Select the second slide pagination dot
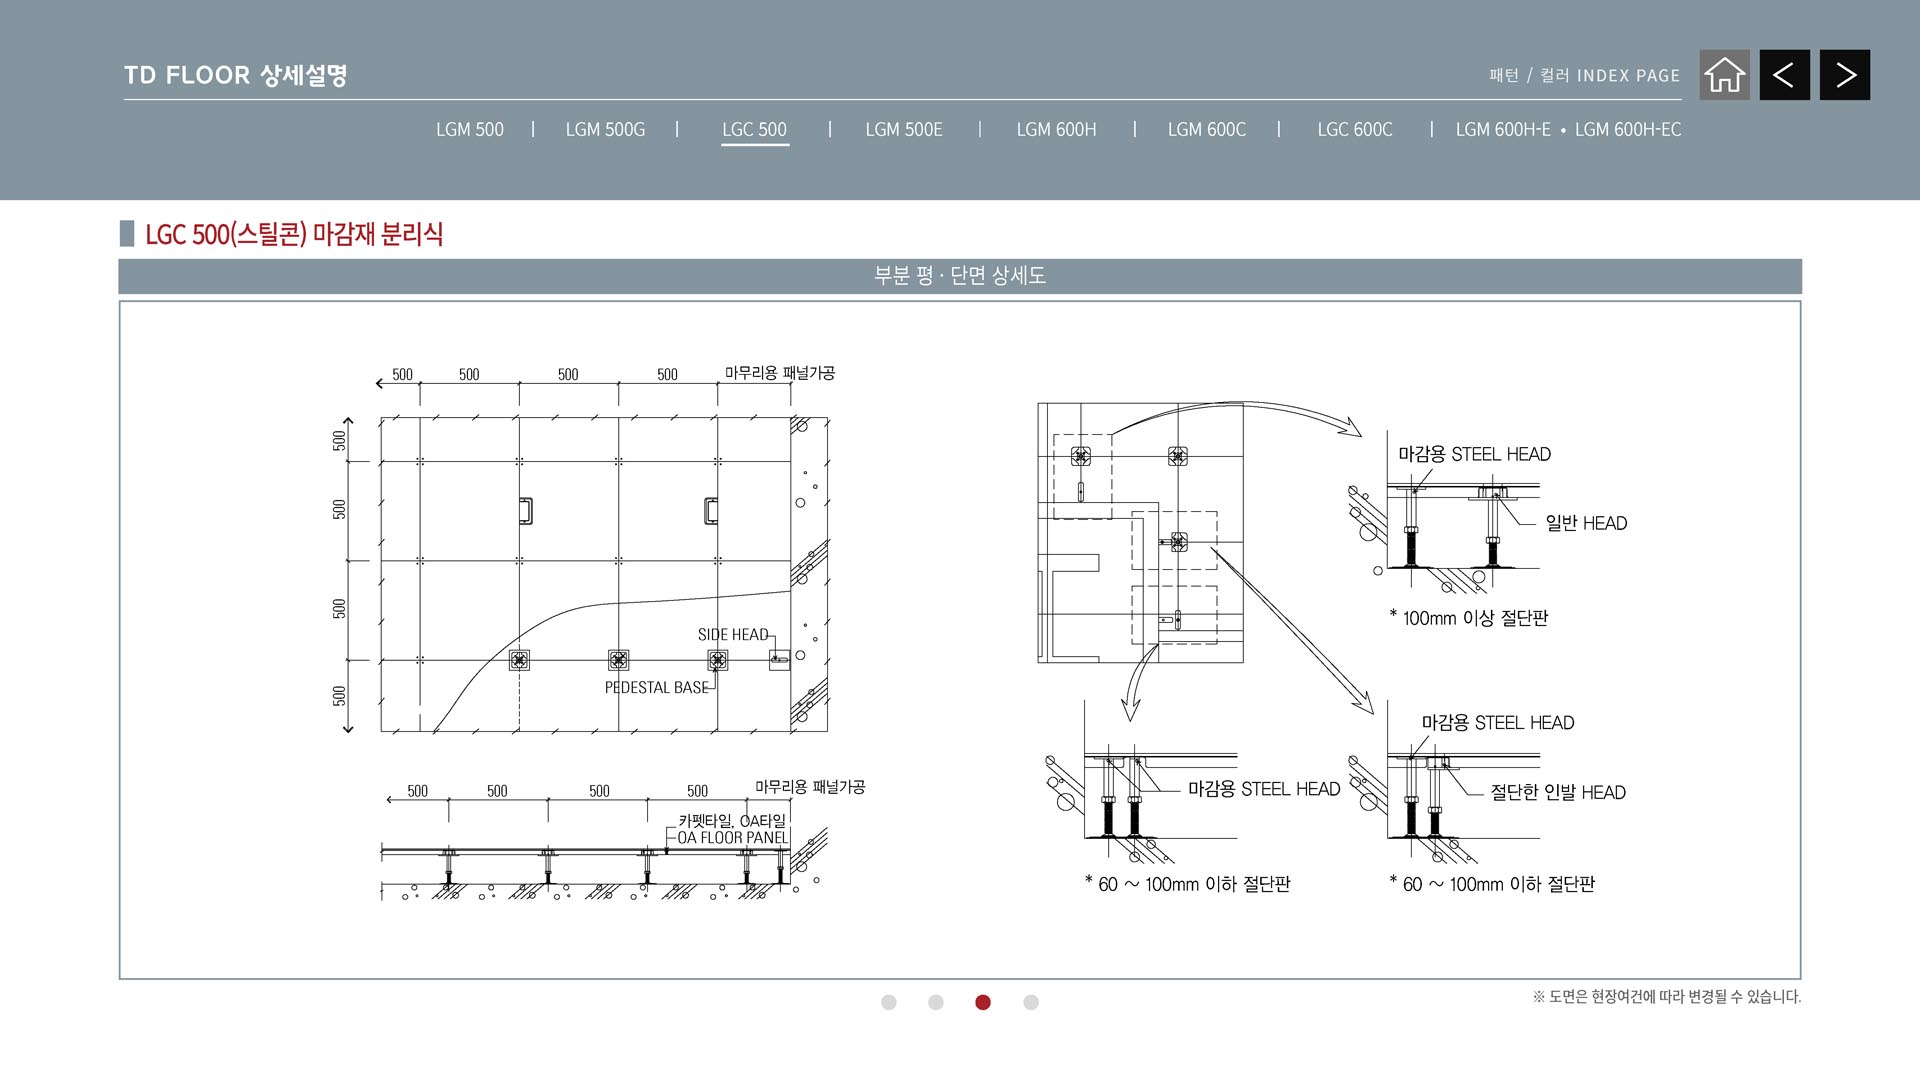Screen dimensions: 1920x1080 [x=936, y=1002]
